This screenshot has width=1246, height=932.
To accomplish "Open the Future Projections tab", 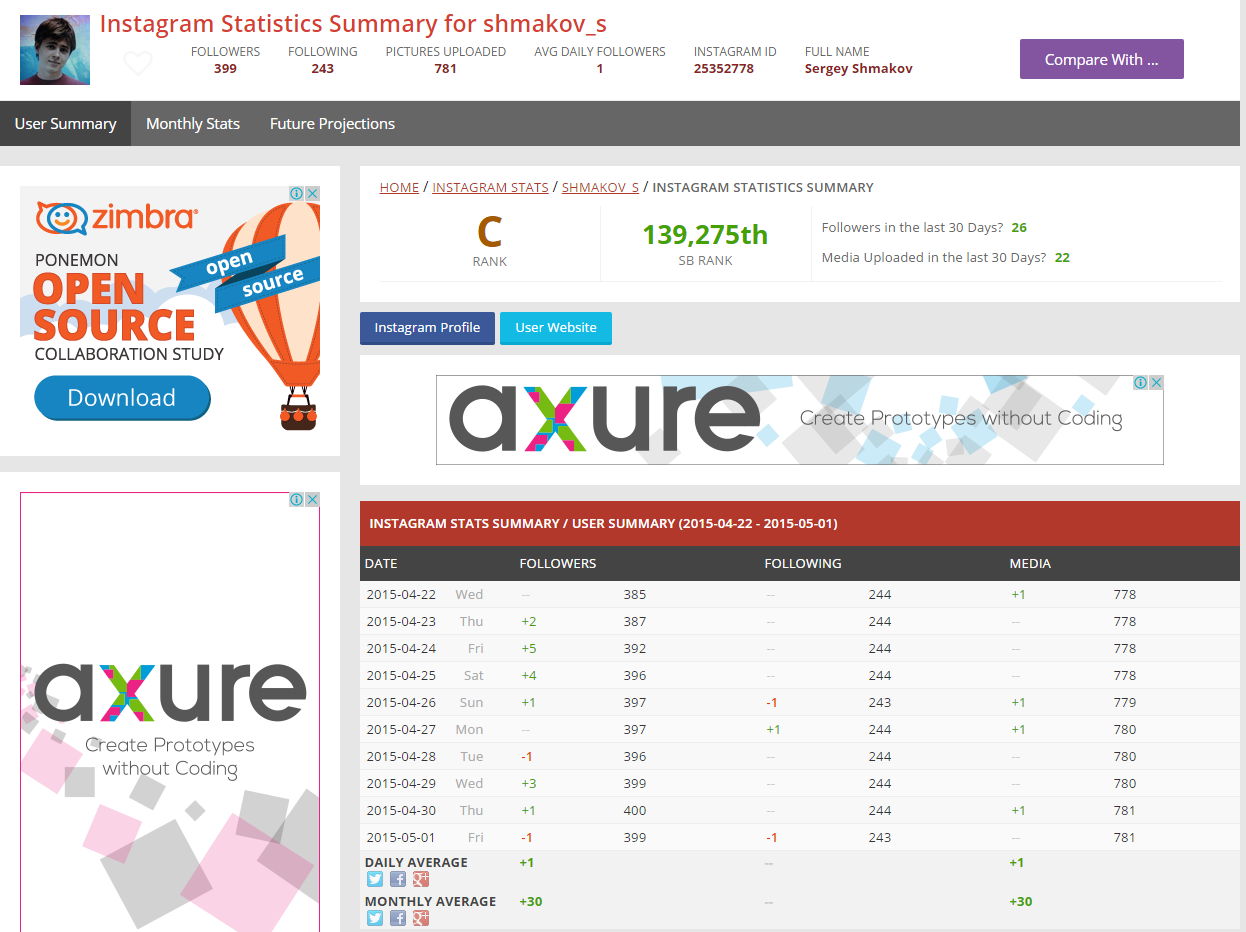I will pyautogui.click(x=332, y=124).
